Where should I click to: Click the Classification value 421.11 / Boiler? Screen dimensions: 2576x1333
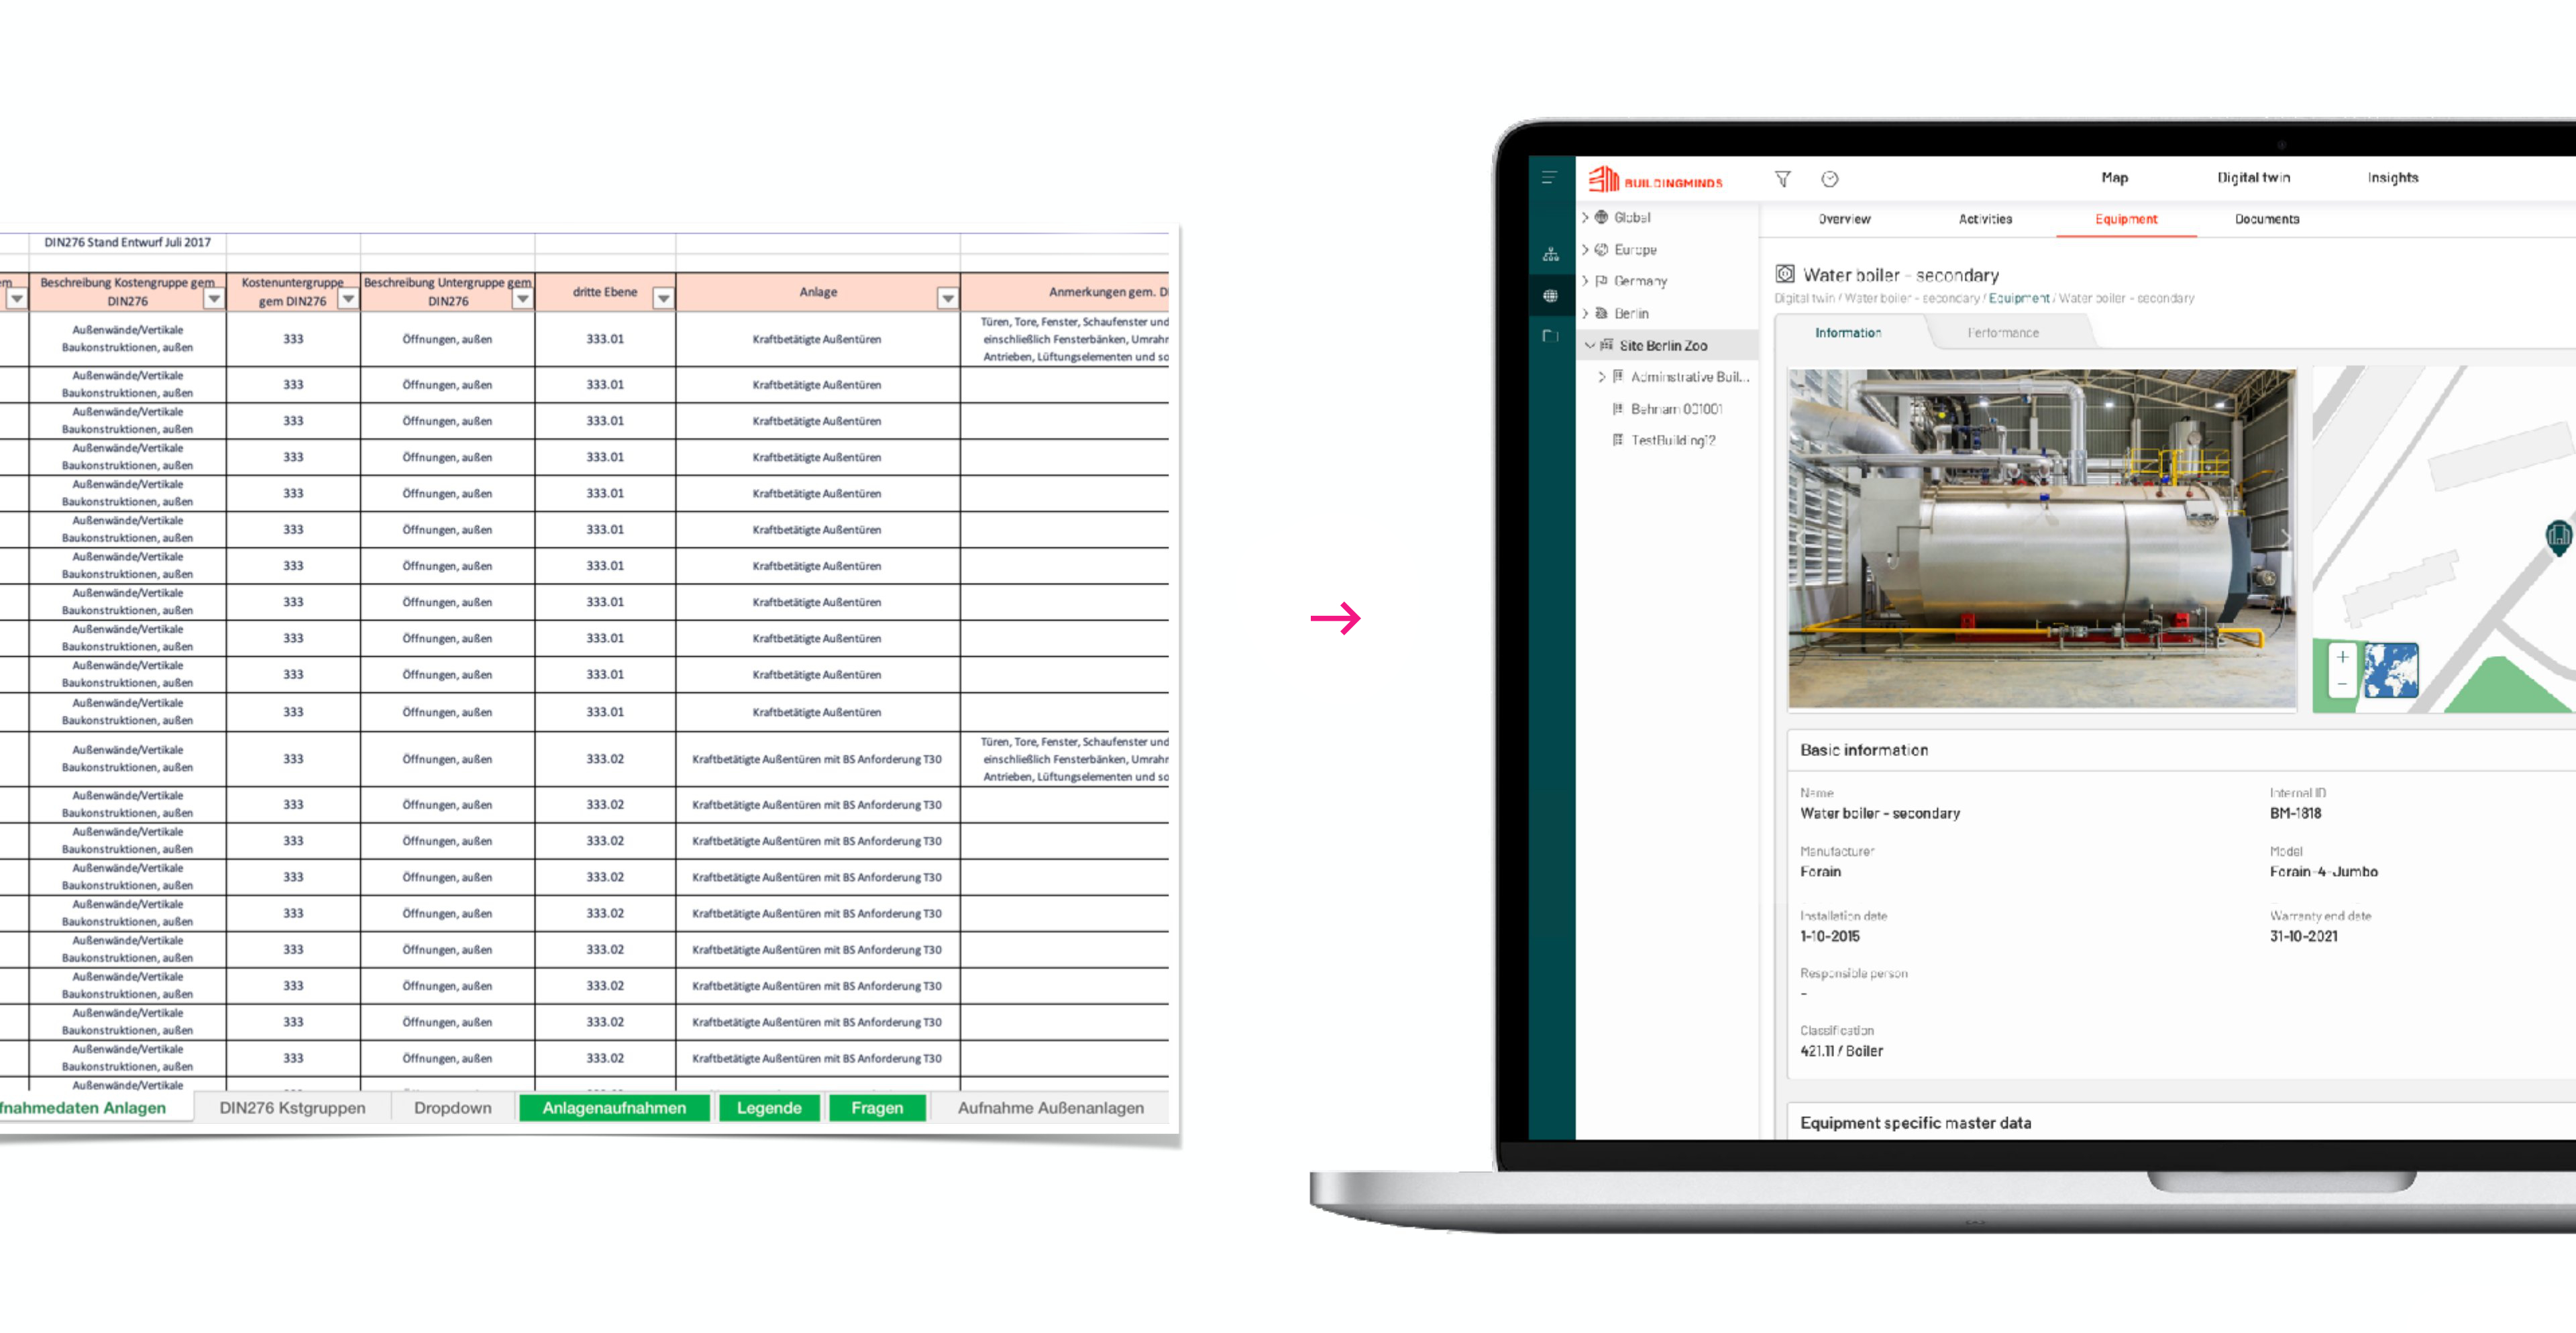click(x=1841, y=1051)
